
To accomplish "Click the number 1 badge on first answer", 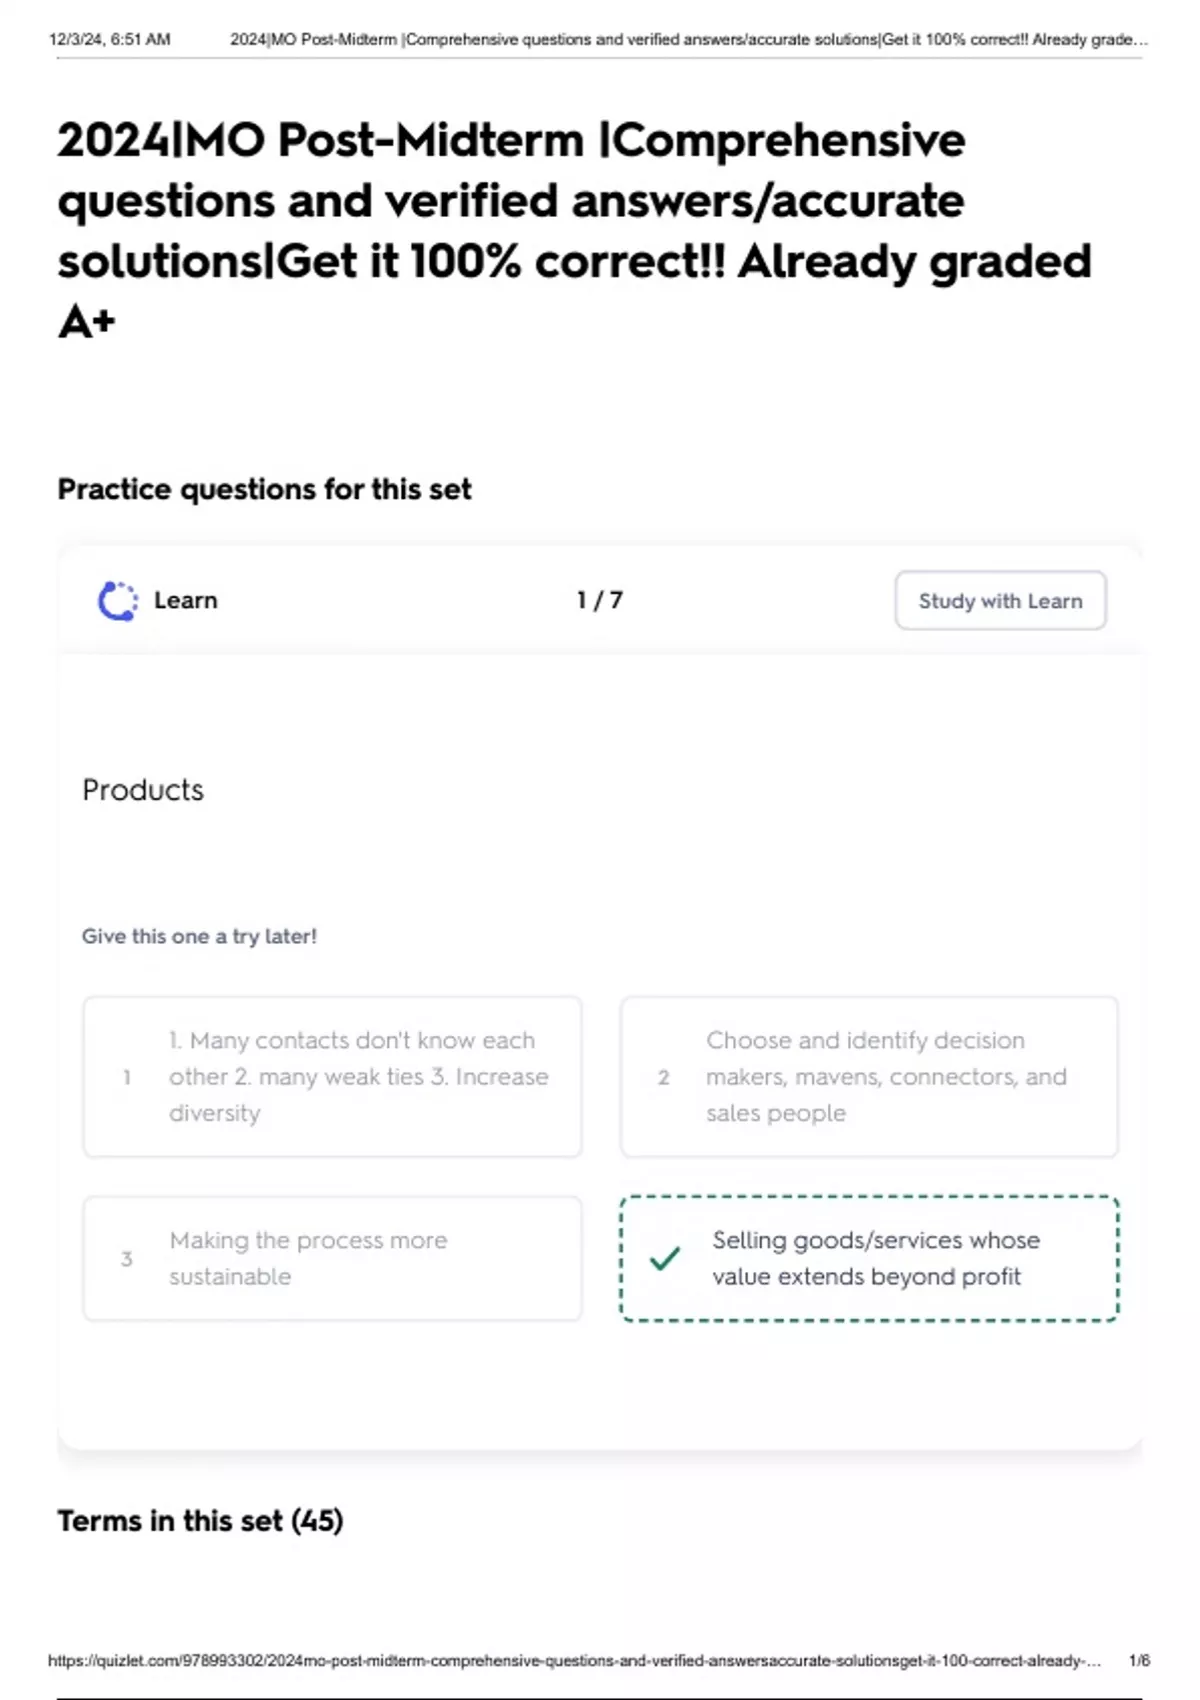I will [x=127, y=1077].
